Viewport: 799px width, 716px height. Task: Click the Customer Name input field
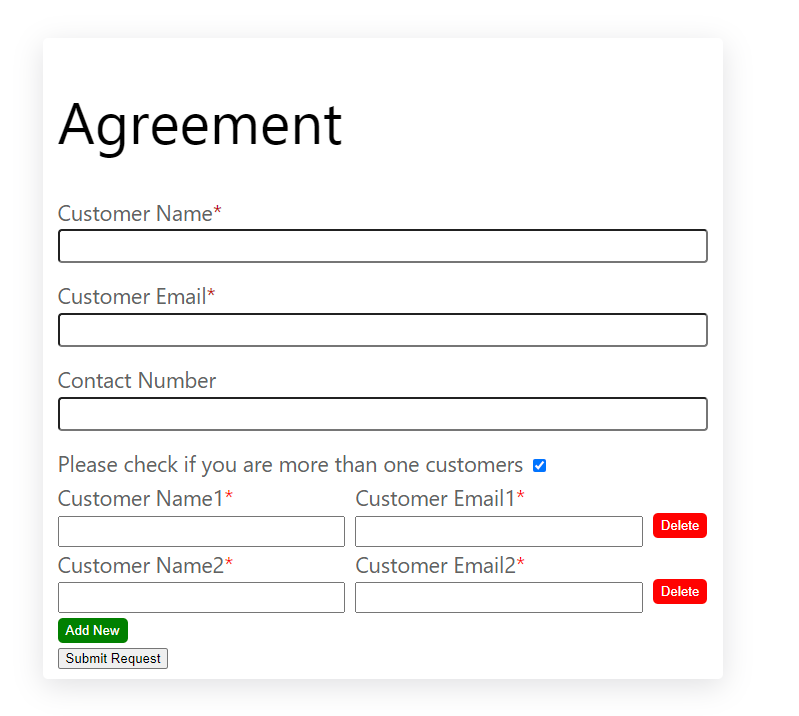click(382, 246)
